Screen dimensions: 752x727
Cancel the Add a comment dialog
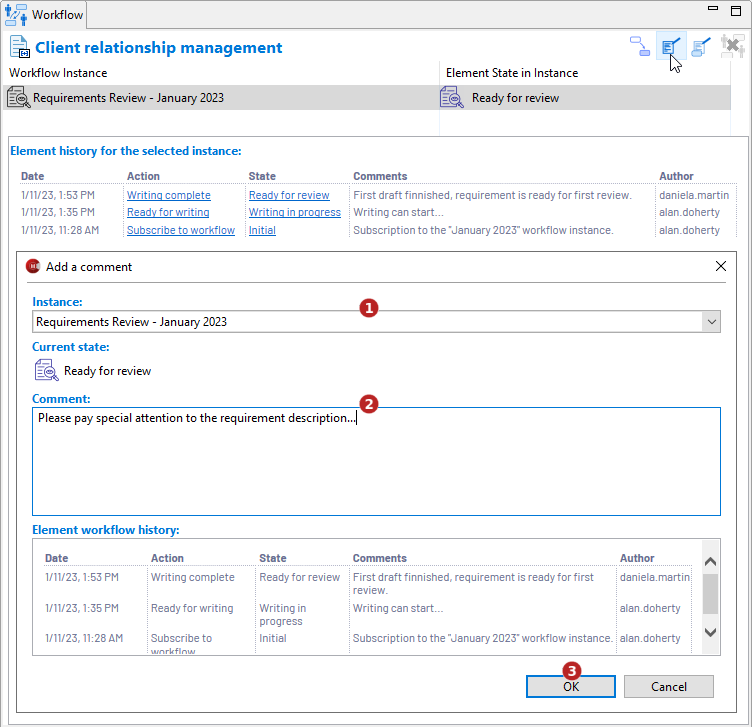(669, 687)
